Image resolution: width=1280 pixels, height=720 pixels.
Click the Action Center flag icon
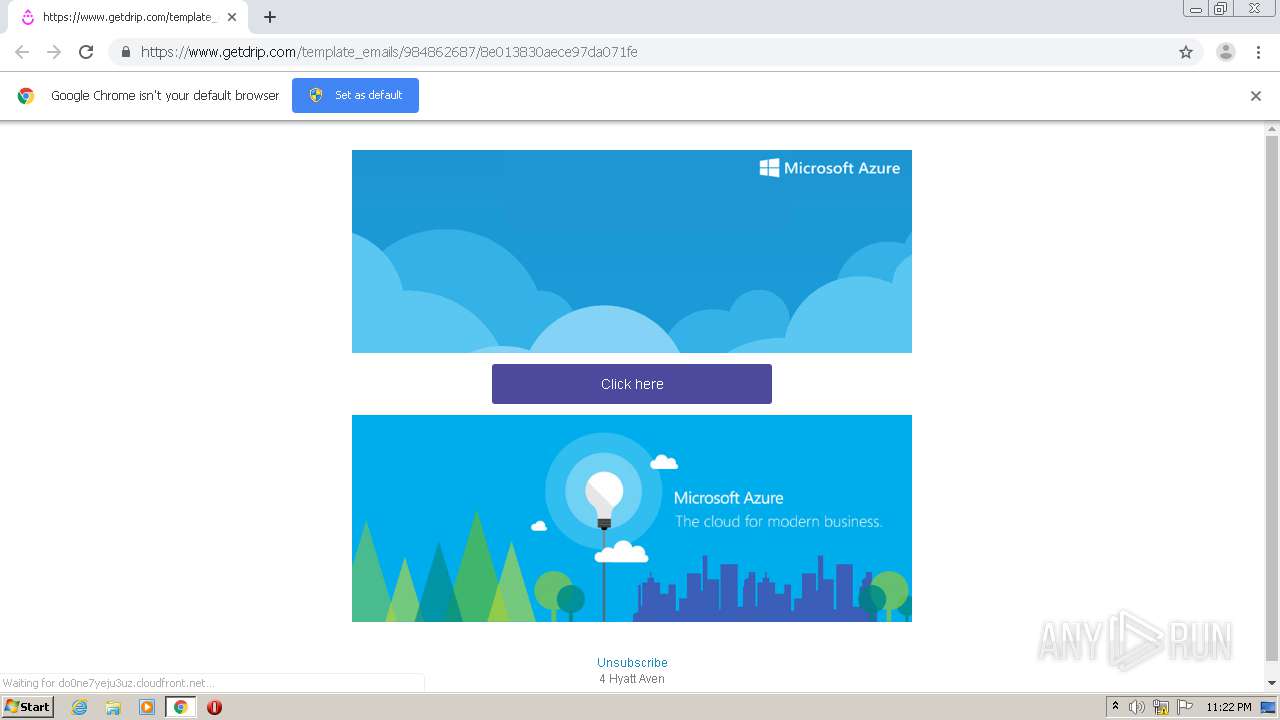[x=1184, y=707]
